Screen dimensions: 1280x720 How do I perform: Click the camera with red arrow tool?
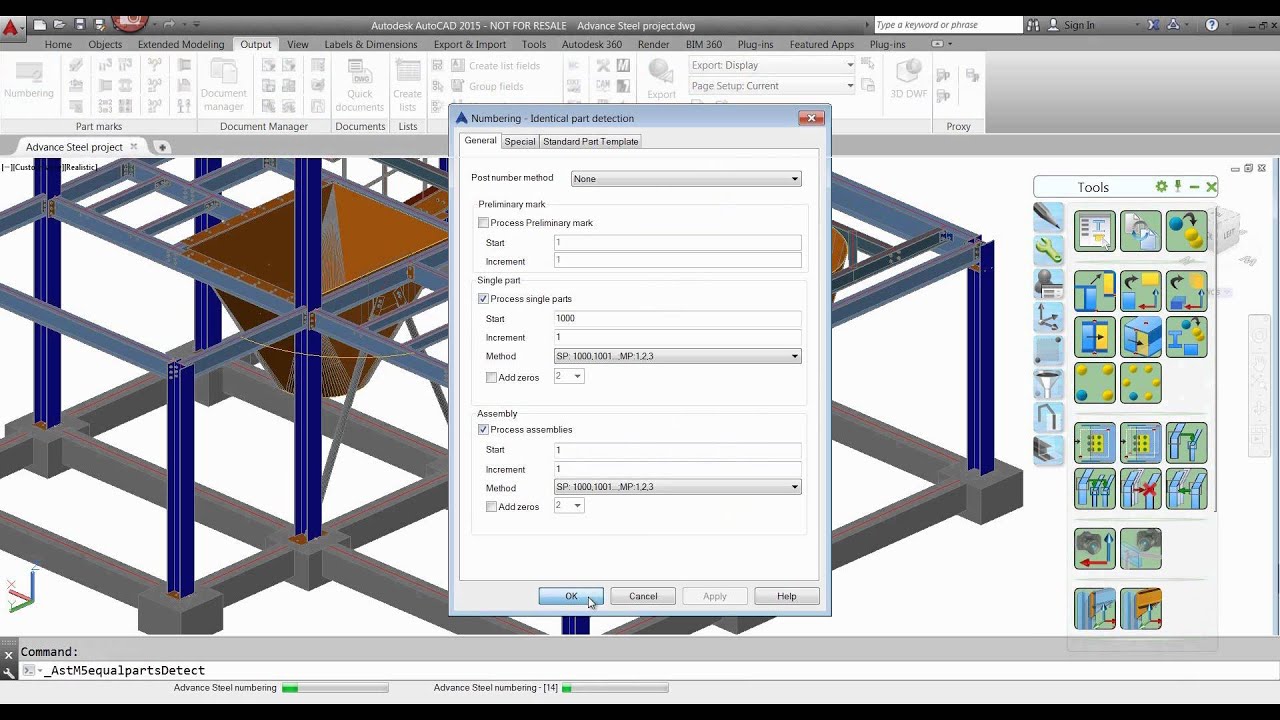point(1095,549)
